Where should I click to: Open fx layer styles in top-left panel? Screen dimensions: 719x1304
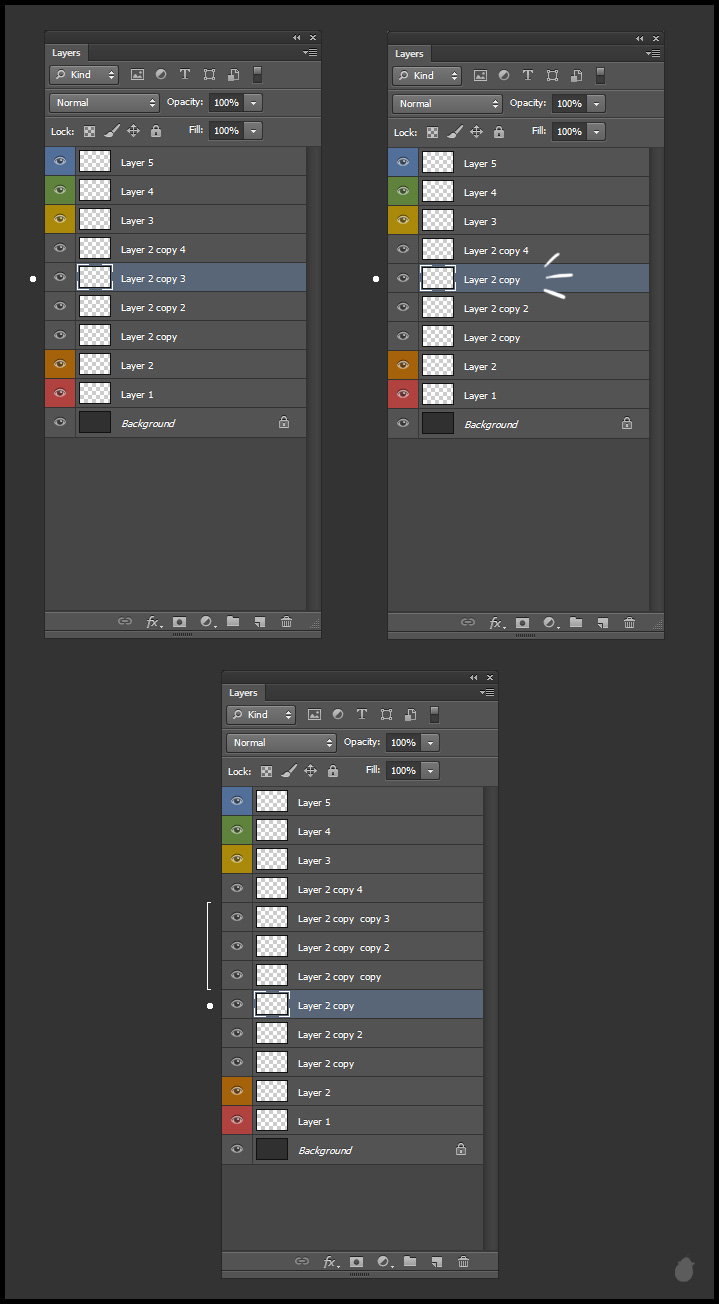[x=153, y=622]
